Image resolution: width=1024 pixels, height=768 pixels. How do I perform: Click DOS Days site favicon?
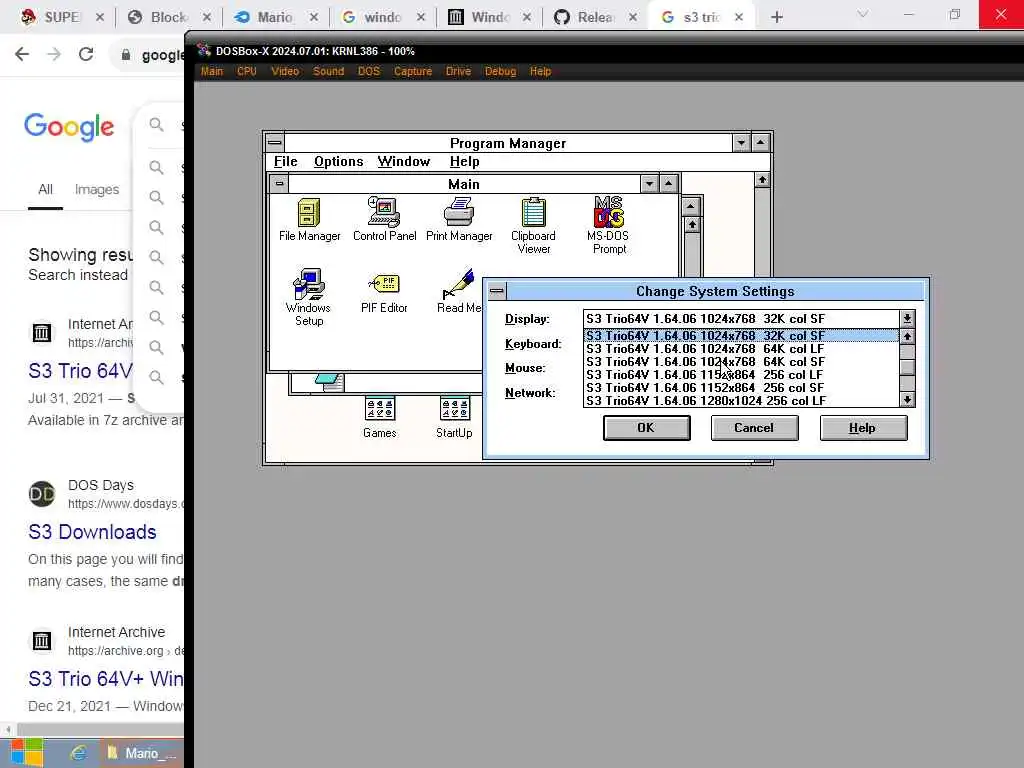[42, 494]
